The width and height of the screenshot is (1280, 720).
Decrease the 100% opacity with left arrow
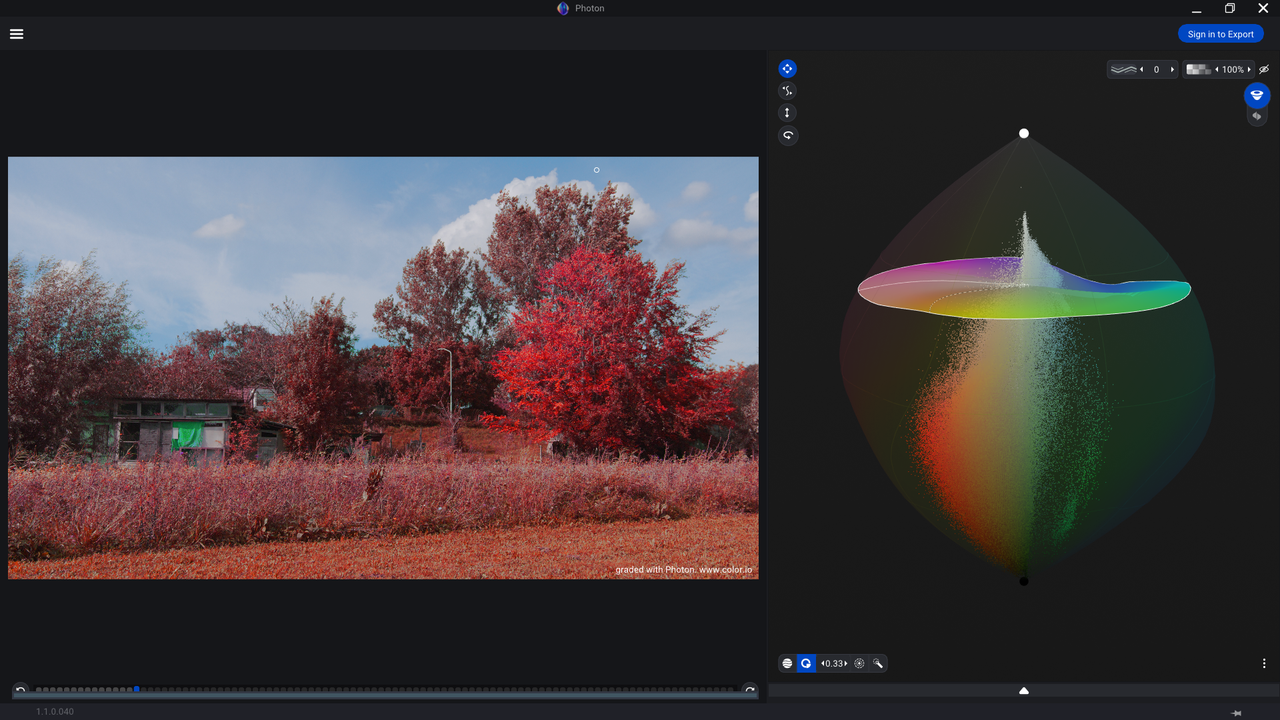pyautogui.click(x=1217, y=70)
